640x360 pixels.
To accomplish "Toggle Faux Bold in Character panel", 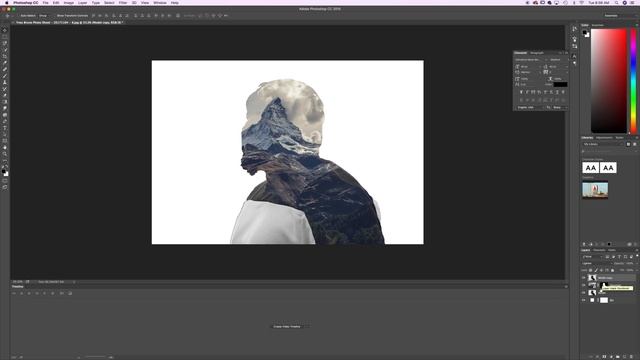I will 521,92.
